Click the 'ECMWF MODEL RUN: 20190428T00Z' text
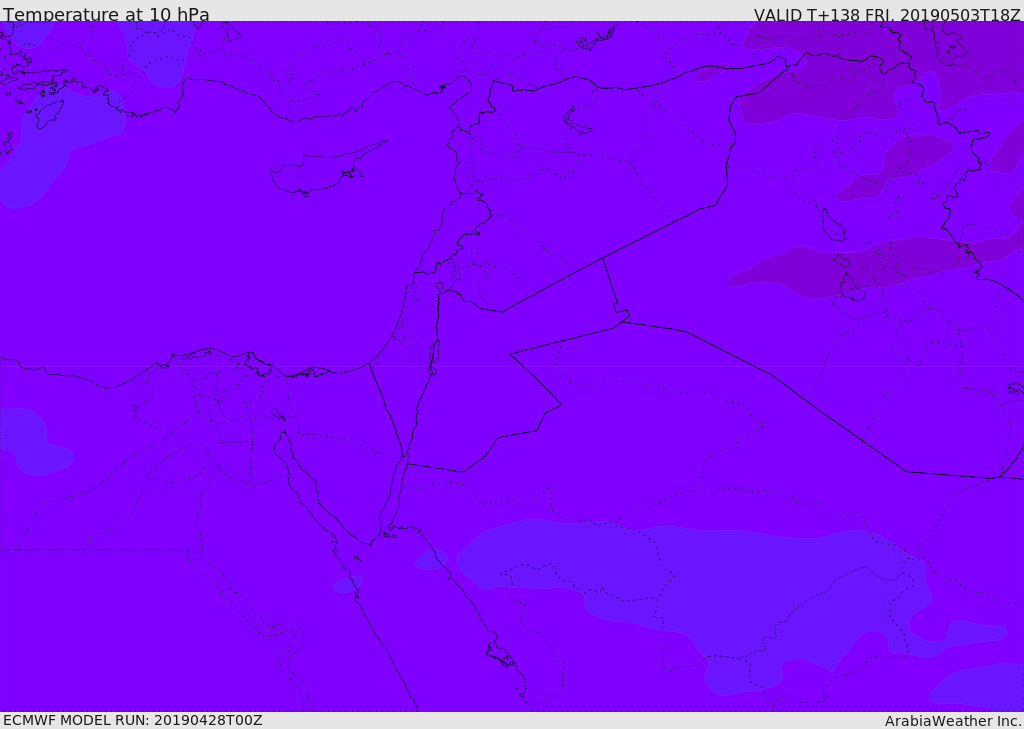 (x=133, y=721)
